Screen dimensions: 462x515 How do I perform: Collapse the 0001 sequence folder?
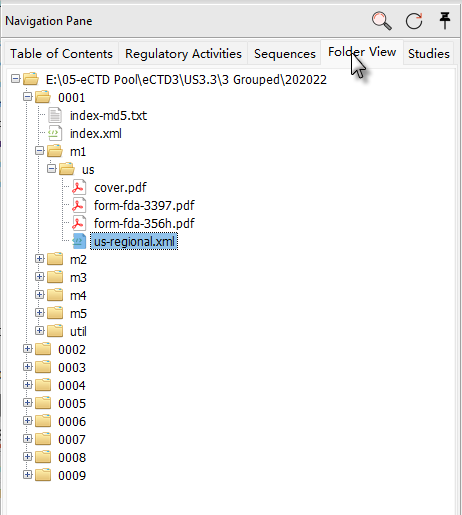point(28,97)
